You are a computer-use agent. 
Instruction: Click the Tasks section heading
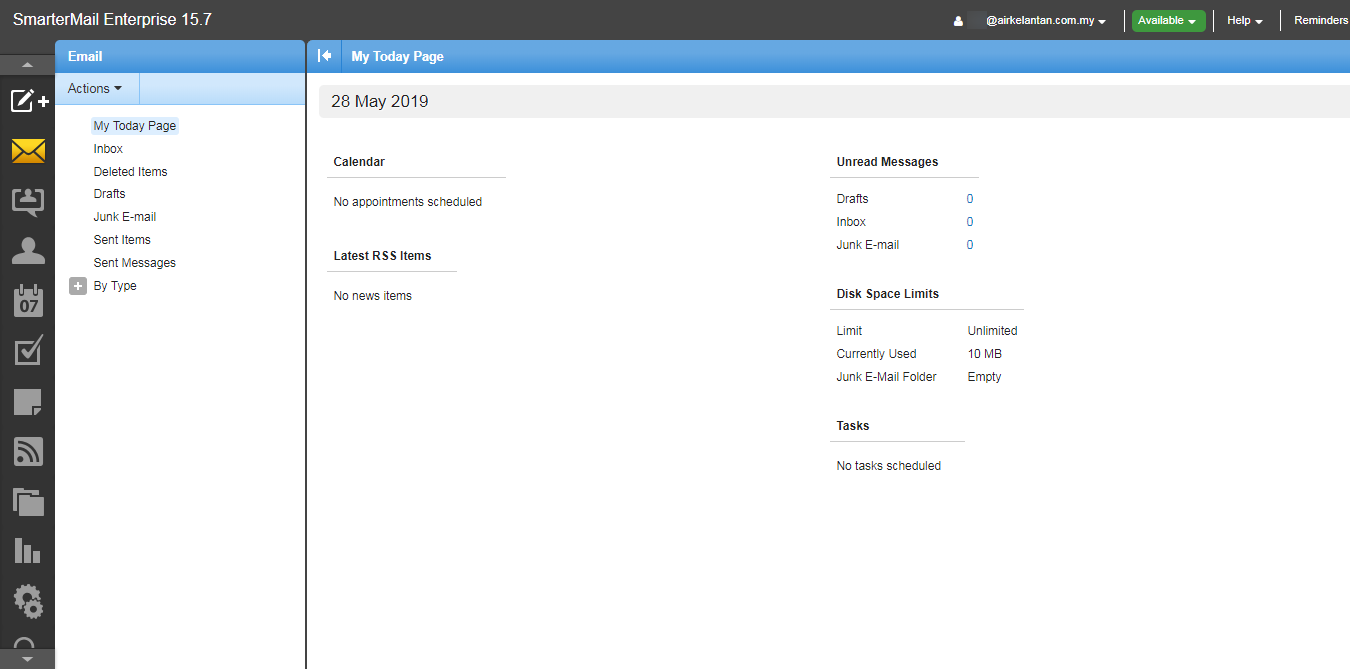pos(853,426)
